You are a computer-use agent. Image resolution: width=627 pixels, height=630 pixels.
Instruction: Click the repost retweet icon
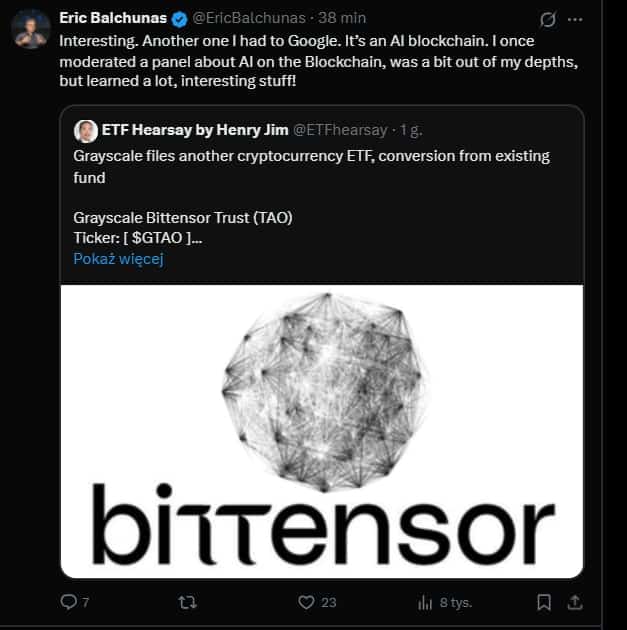click(186, 602)
